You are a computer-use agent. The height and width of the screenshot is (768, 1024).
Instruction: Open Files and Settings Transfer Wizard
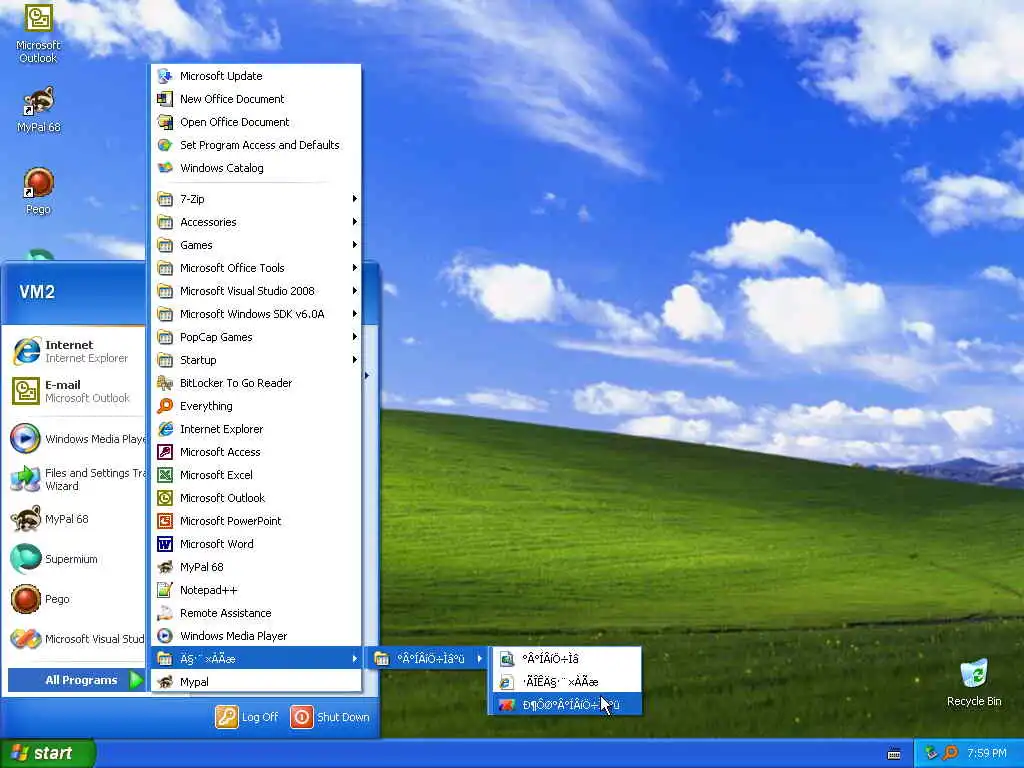click(76, 479)
